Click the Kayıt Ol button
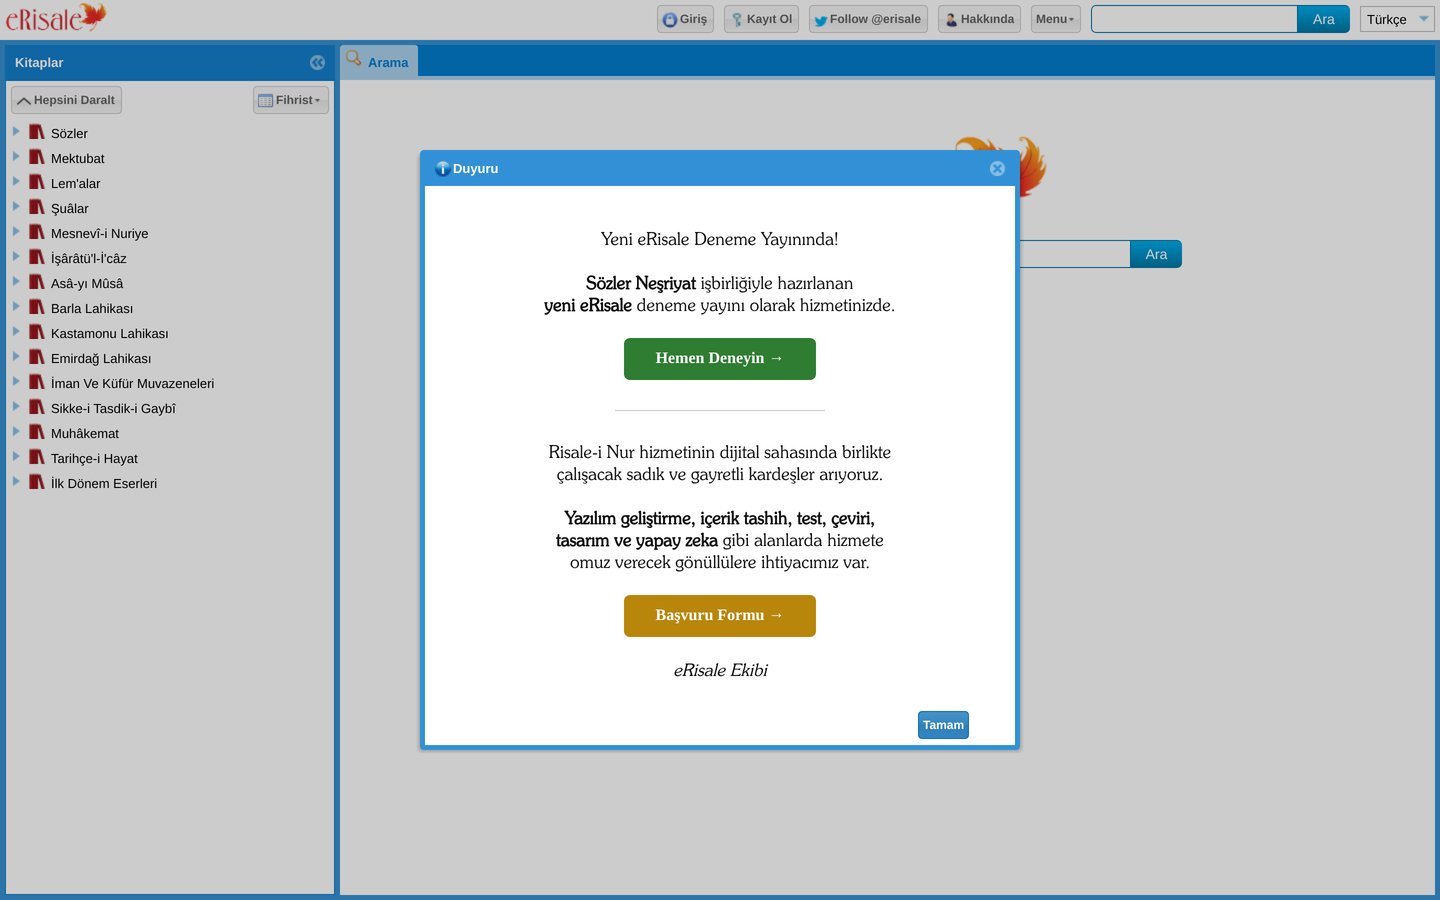This screenshot has height=900, width=1440. [x=761, y=19]
